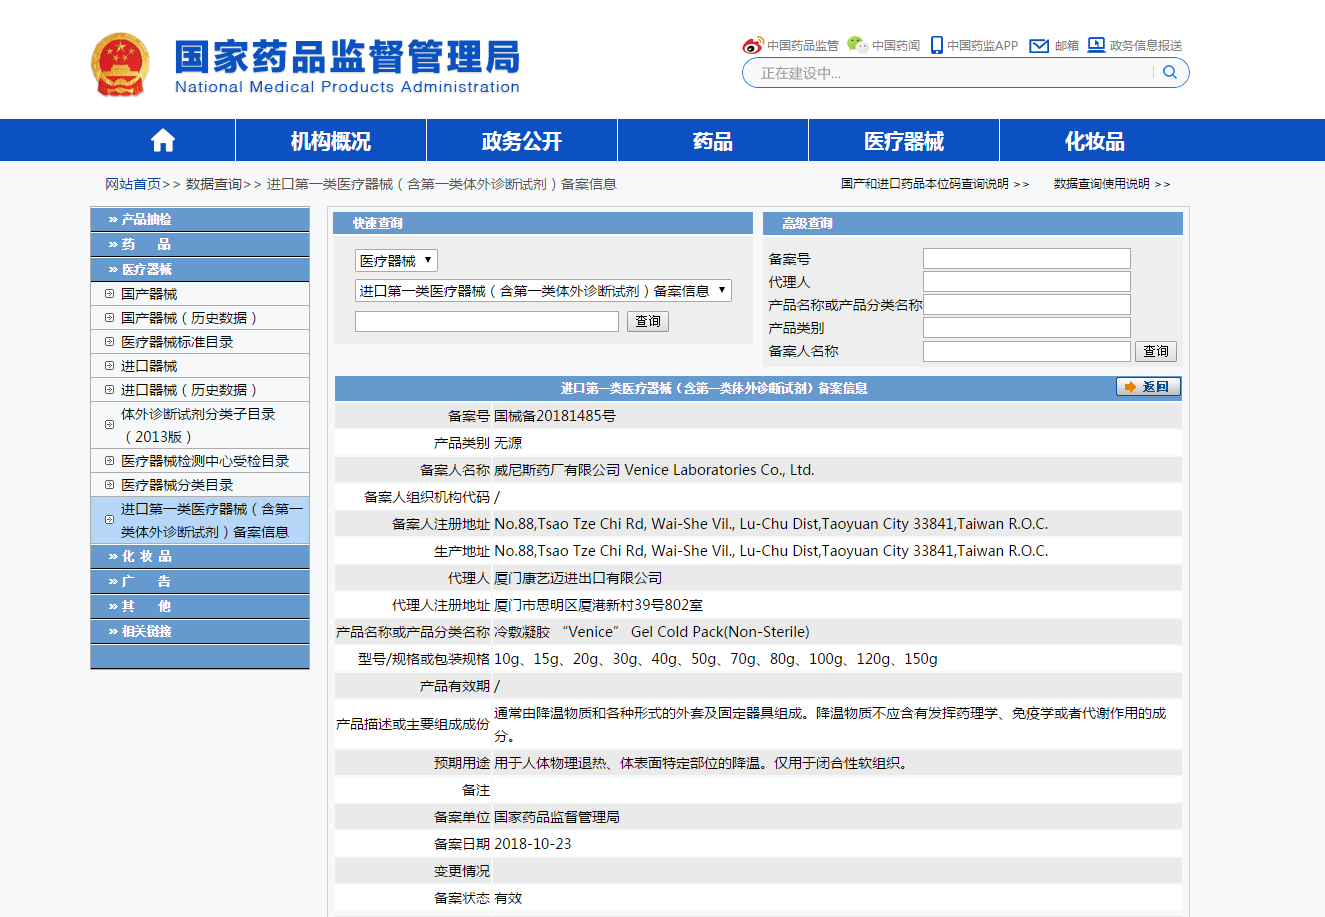Open the 中国药监APP phone icon link
1325x917 pixels.
(x=937, y=45)
